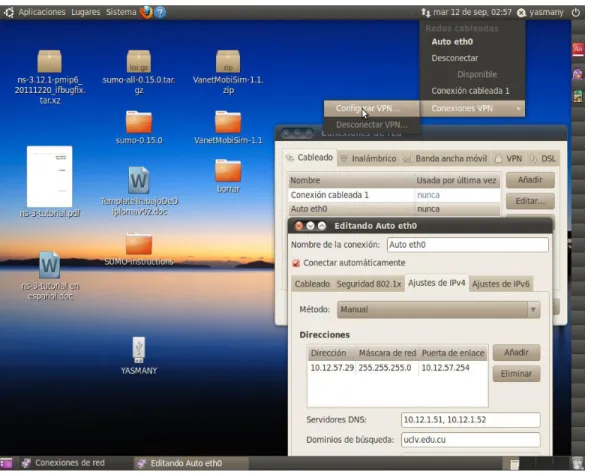This screenshot has width=591, height=475.
Task: Open ns-3.12.1-pmip6 tar.xz archive icon
Action: coord(50,61)
